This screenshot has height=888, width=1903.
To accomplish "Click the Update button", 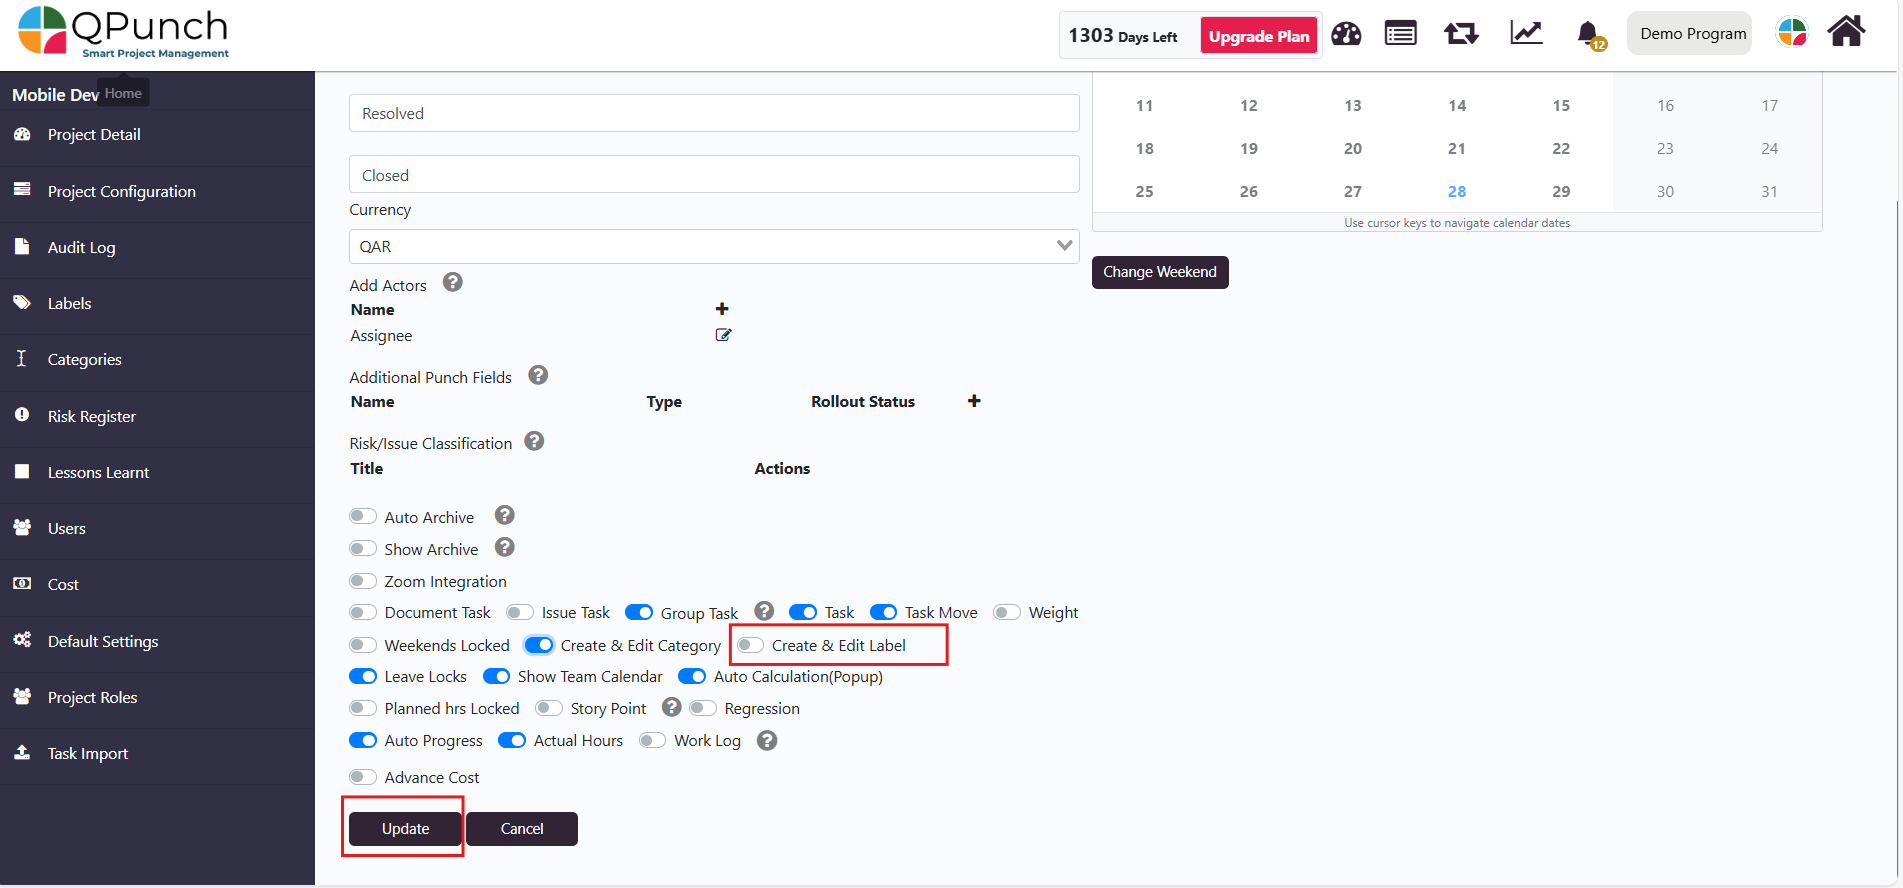I will click(x=405, y=828).
